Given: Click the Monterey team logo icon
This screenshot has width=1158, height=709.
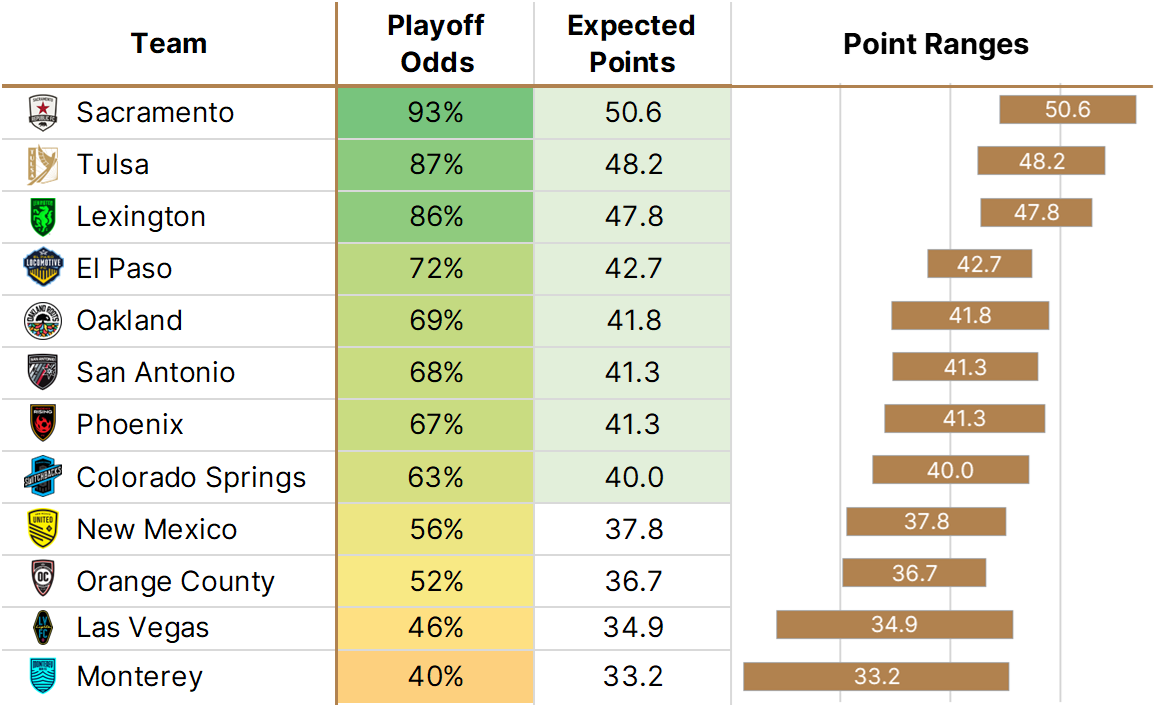Looking at the screenshot, I should (x=43, y=677).
